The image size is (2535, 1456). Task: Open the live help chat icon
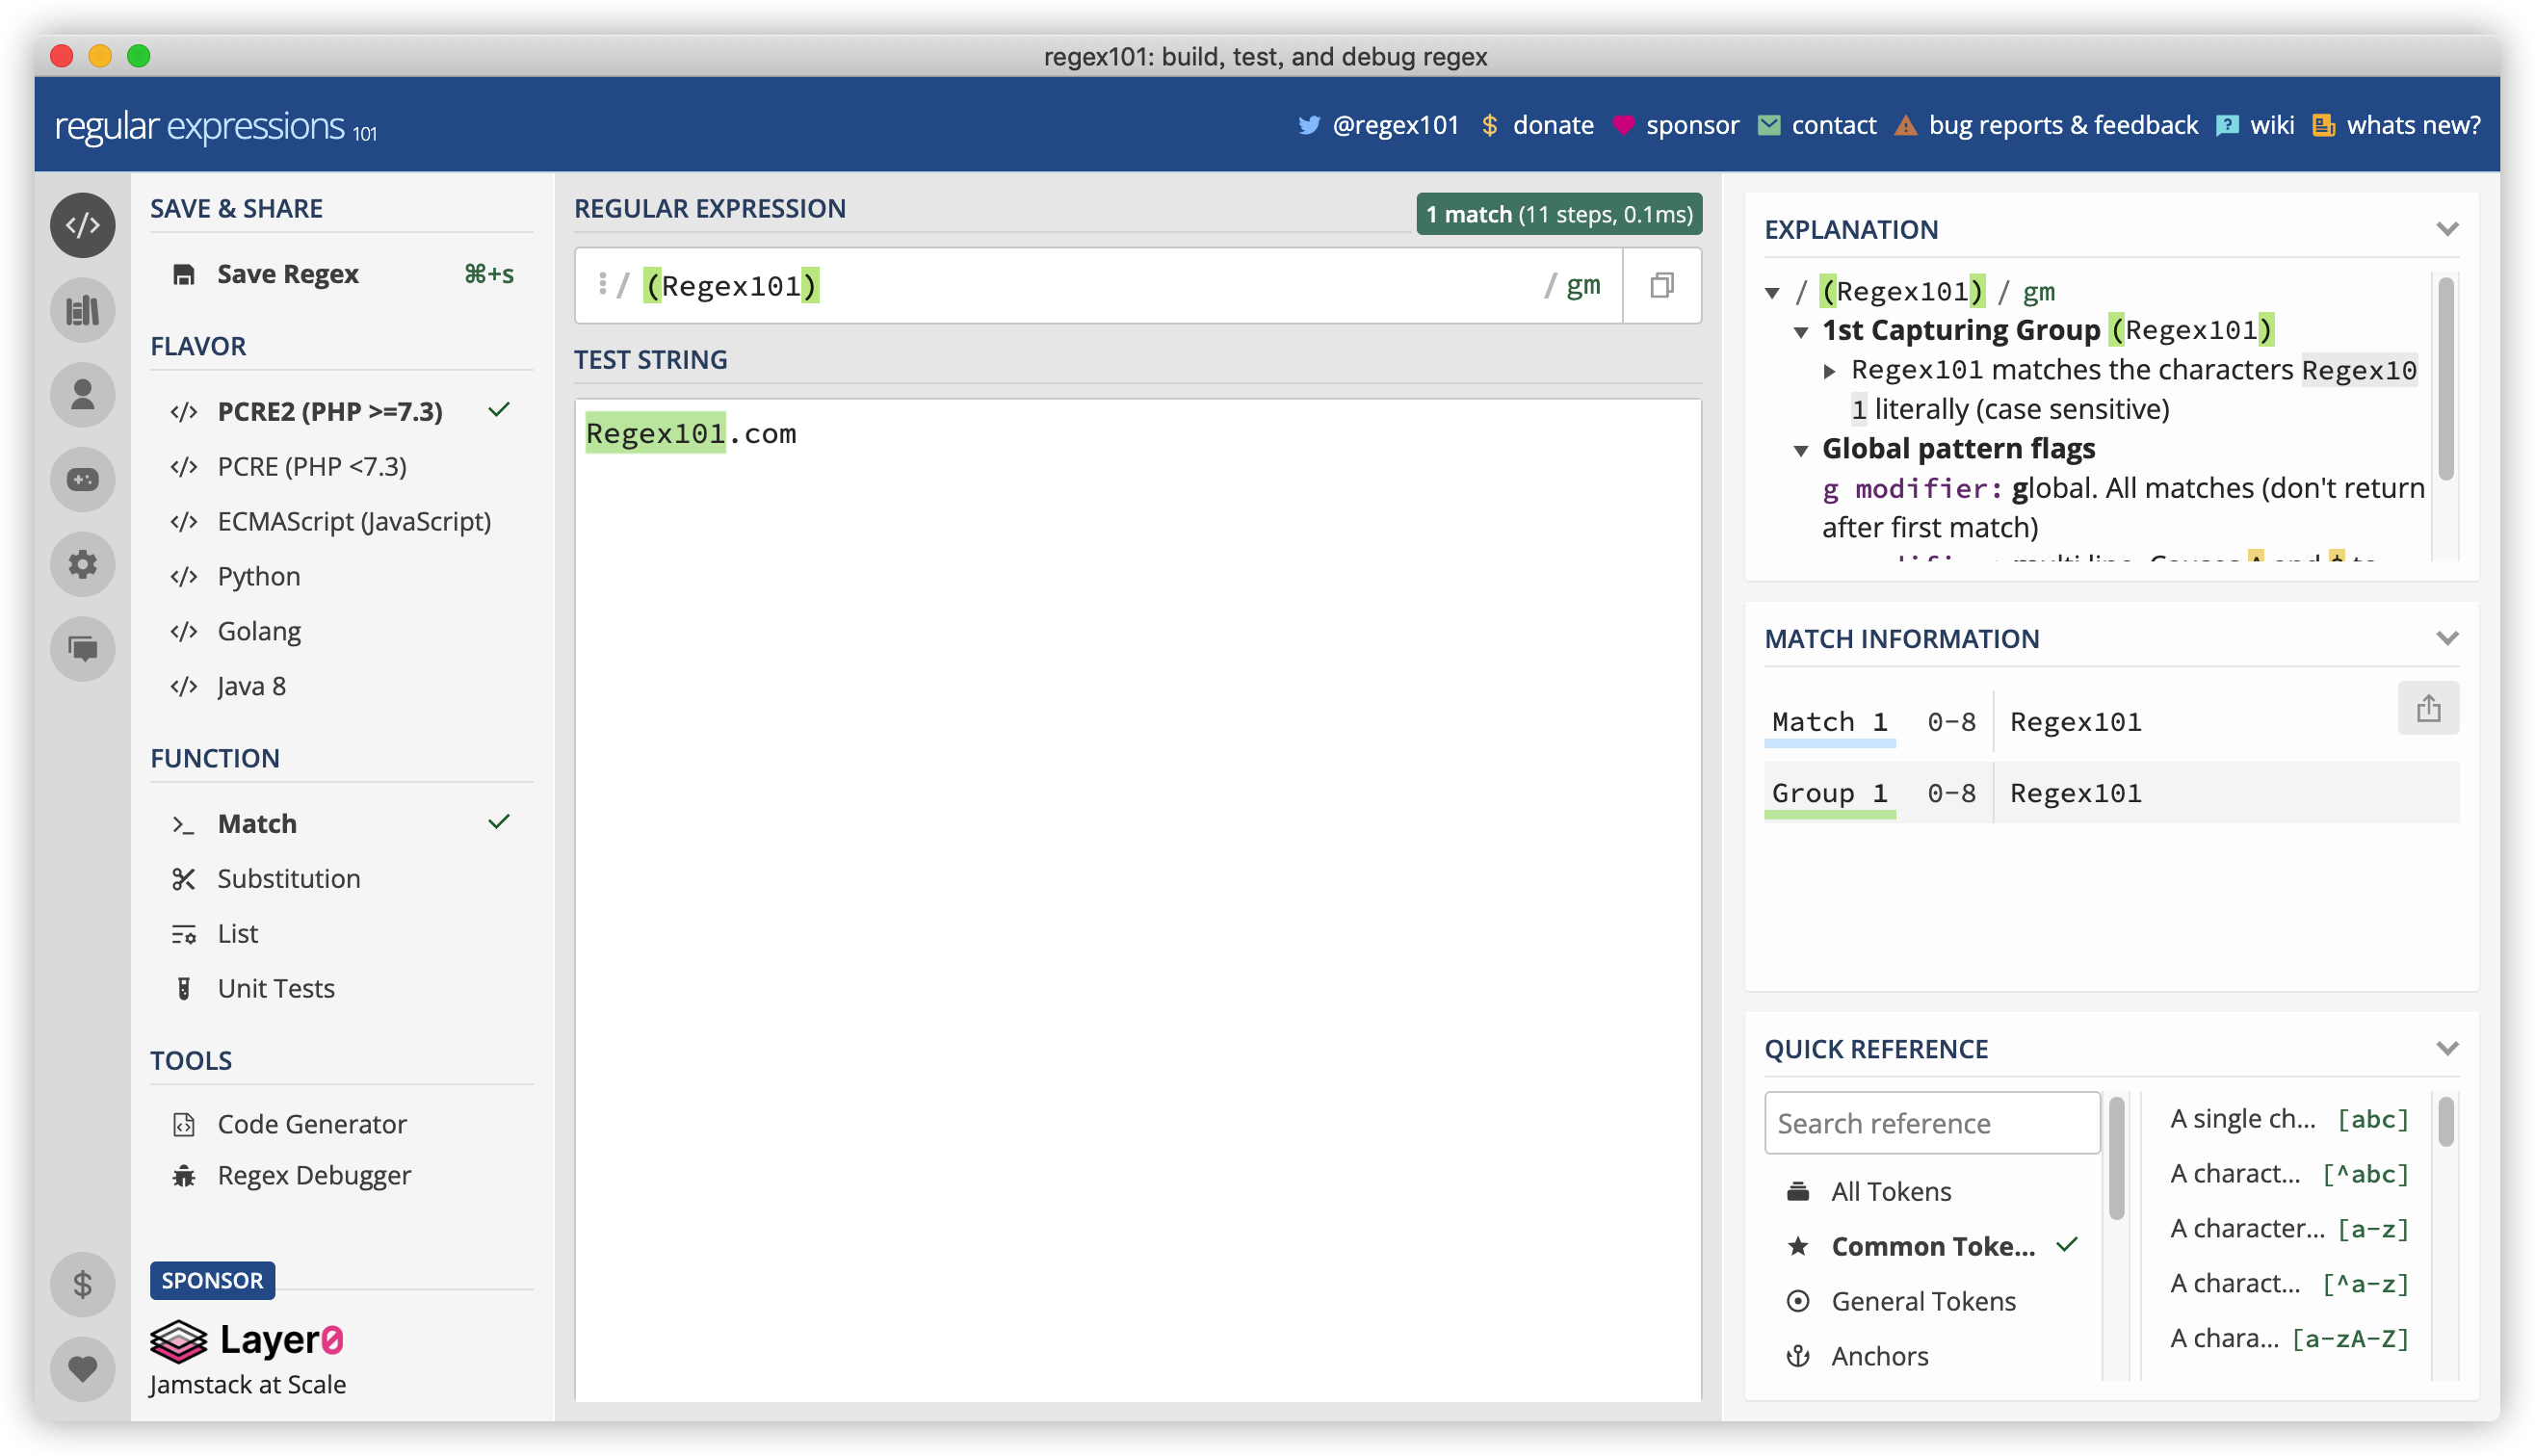pyautogui.click(x=82, y=649)
